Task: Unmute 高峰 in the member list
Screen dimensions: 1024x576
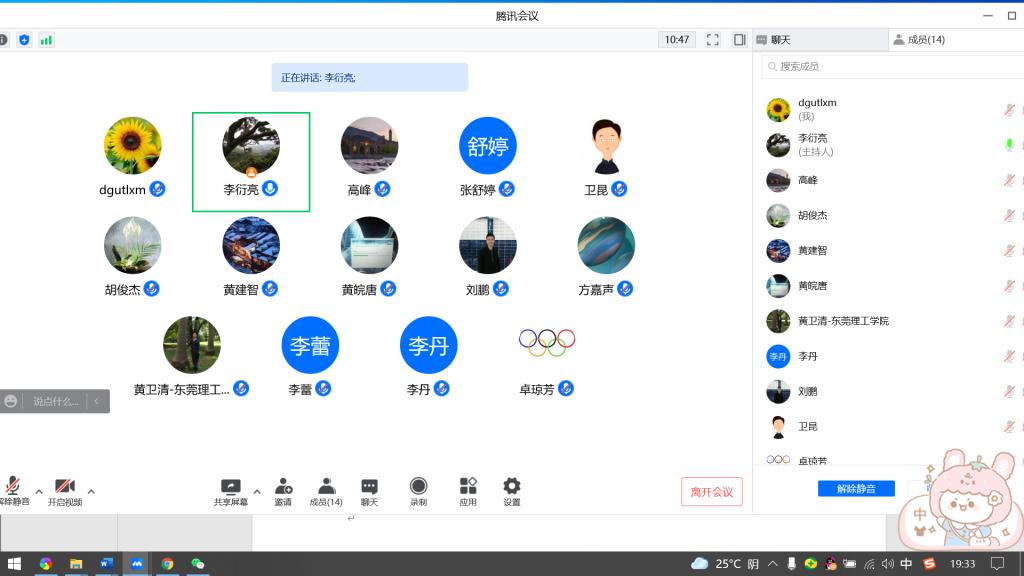Action: [1010, 180]
